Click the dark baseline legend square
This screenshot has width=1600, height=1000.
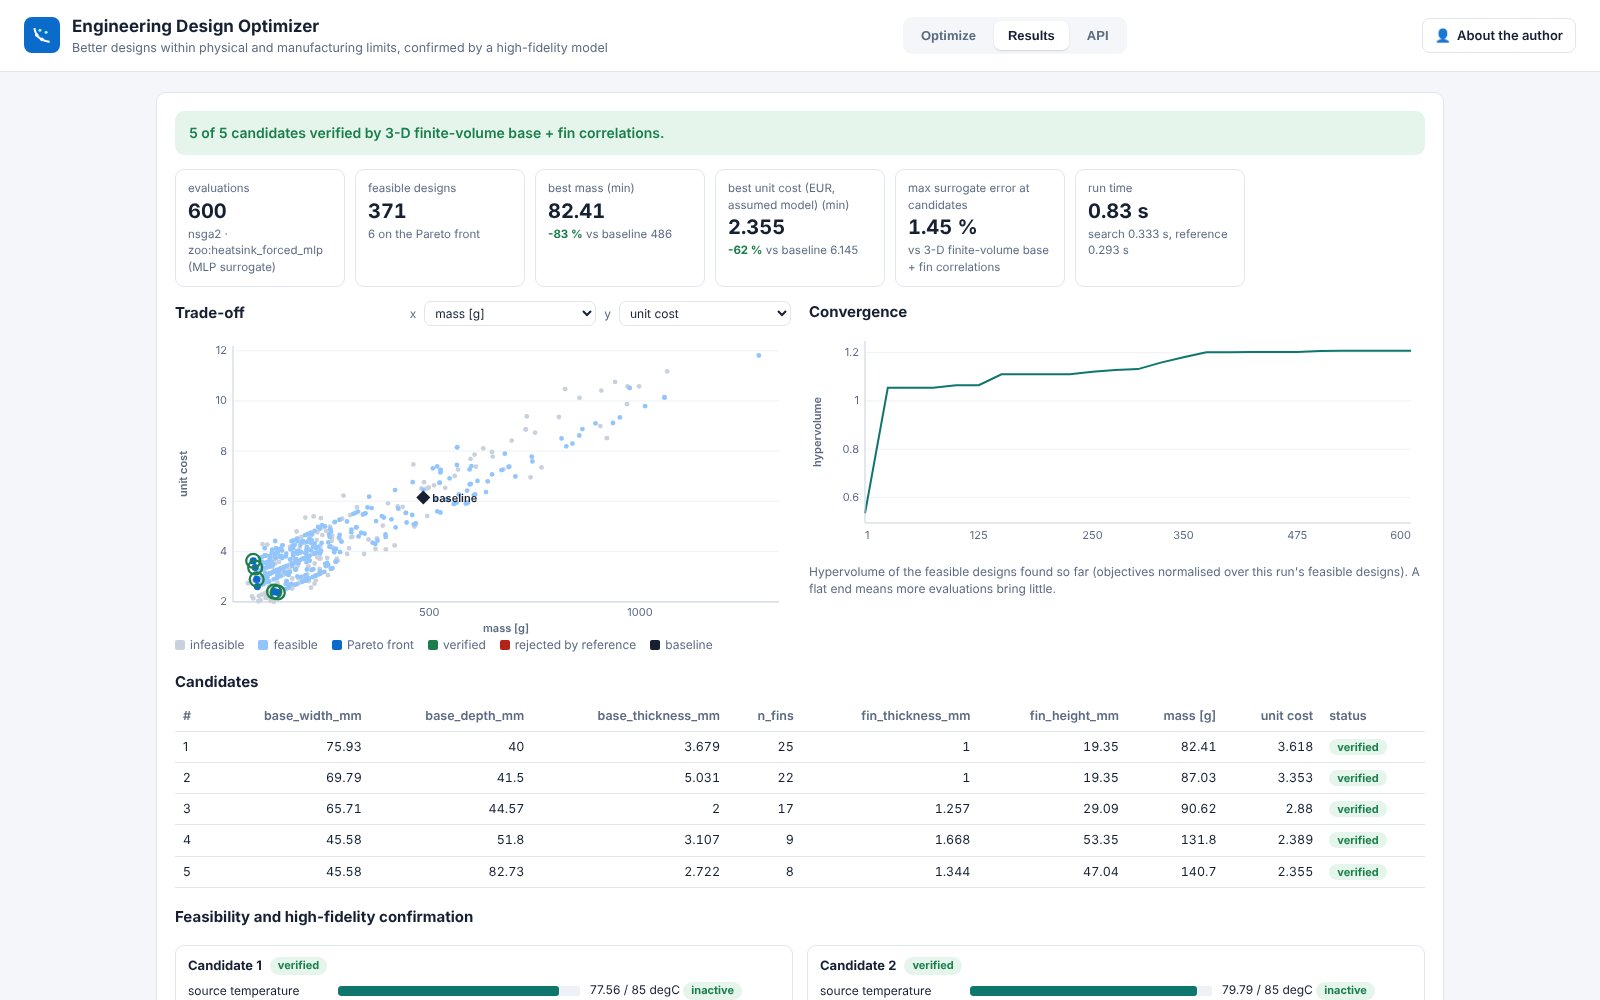tap(655, 645)
